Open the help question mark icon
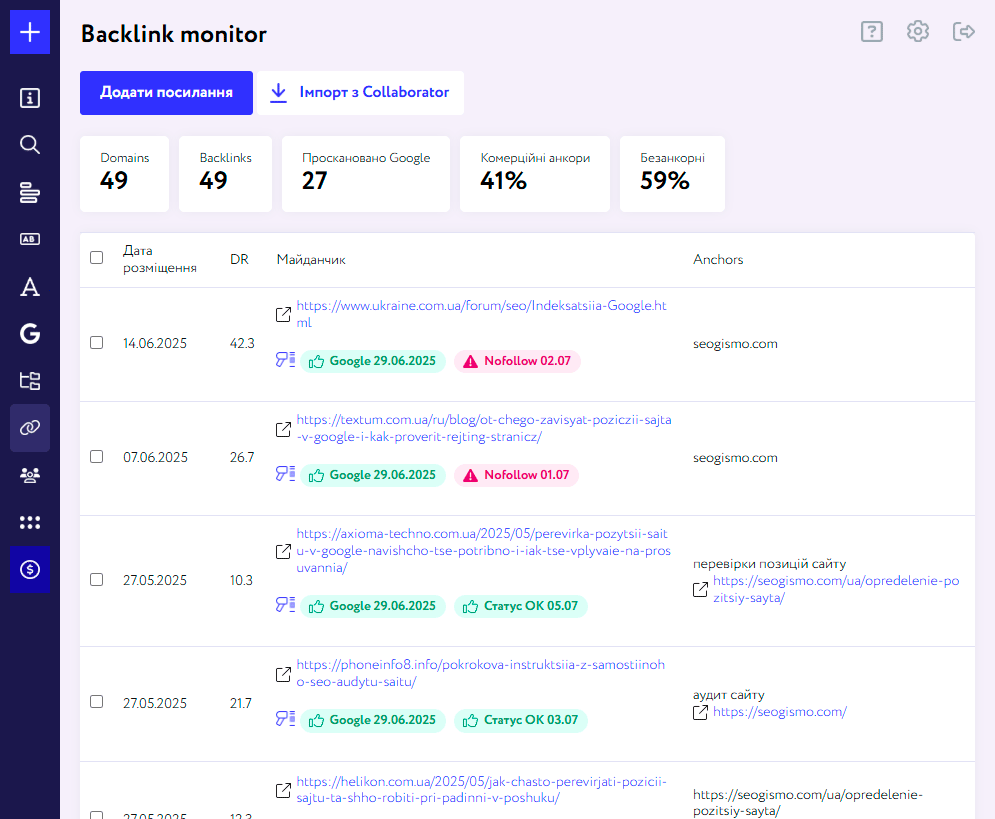Image resolution: width=995 pixels, height=819 pixels. click(871, 31)
